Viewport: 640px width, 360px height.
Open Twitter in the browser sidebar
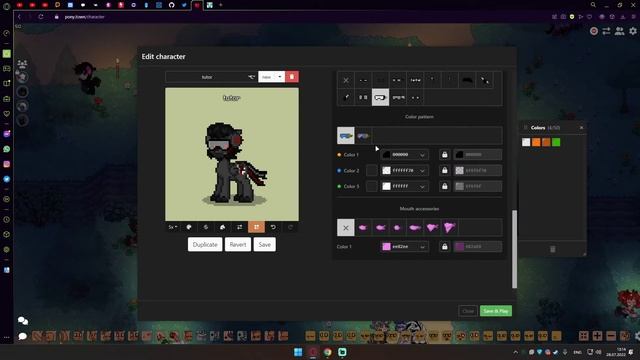[7, 179]
